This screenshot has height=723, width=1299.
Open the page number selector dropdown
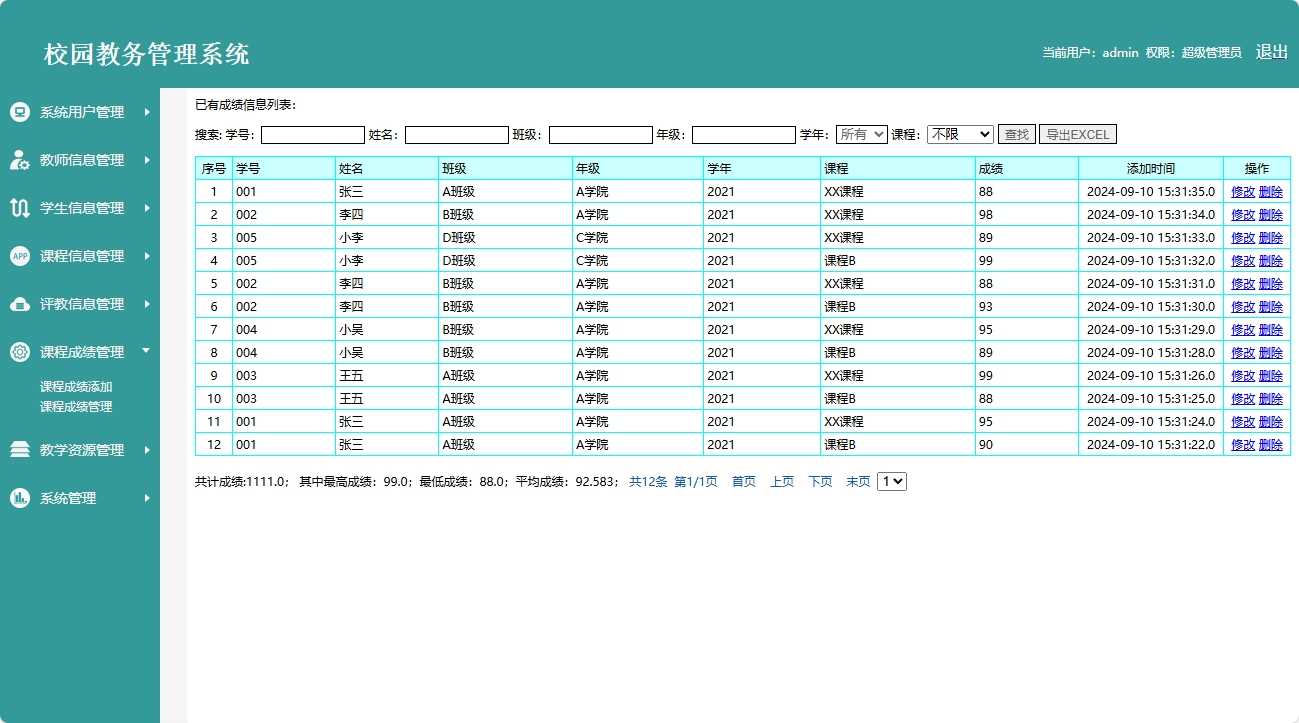coord(891,481)
